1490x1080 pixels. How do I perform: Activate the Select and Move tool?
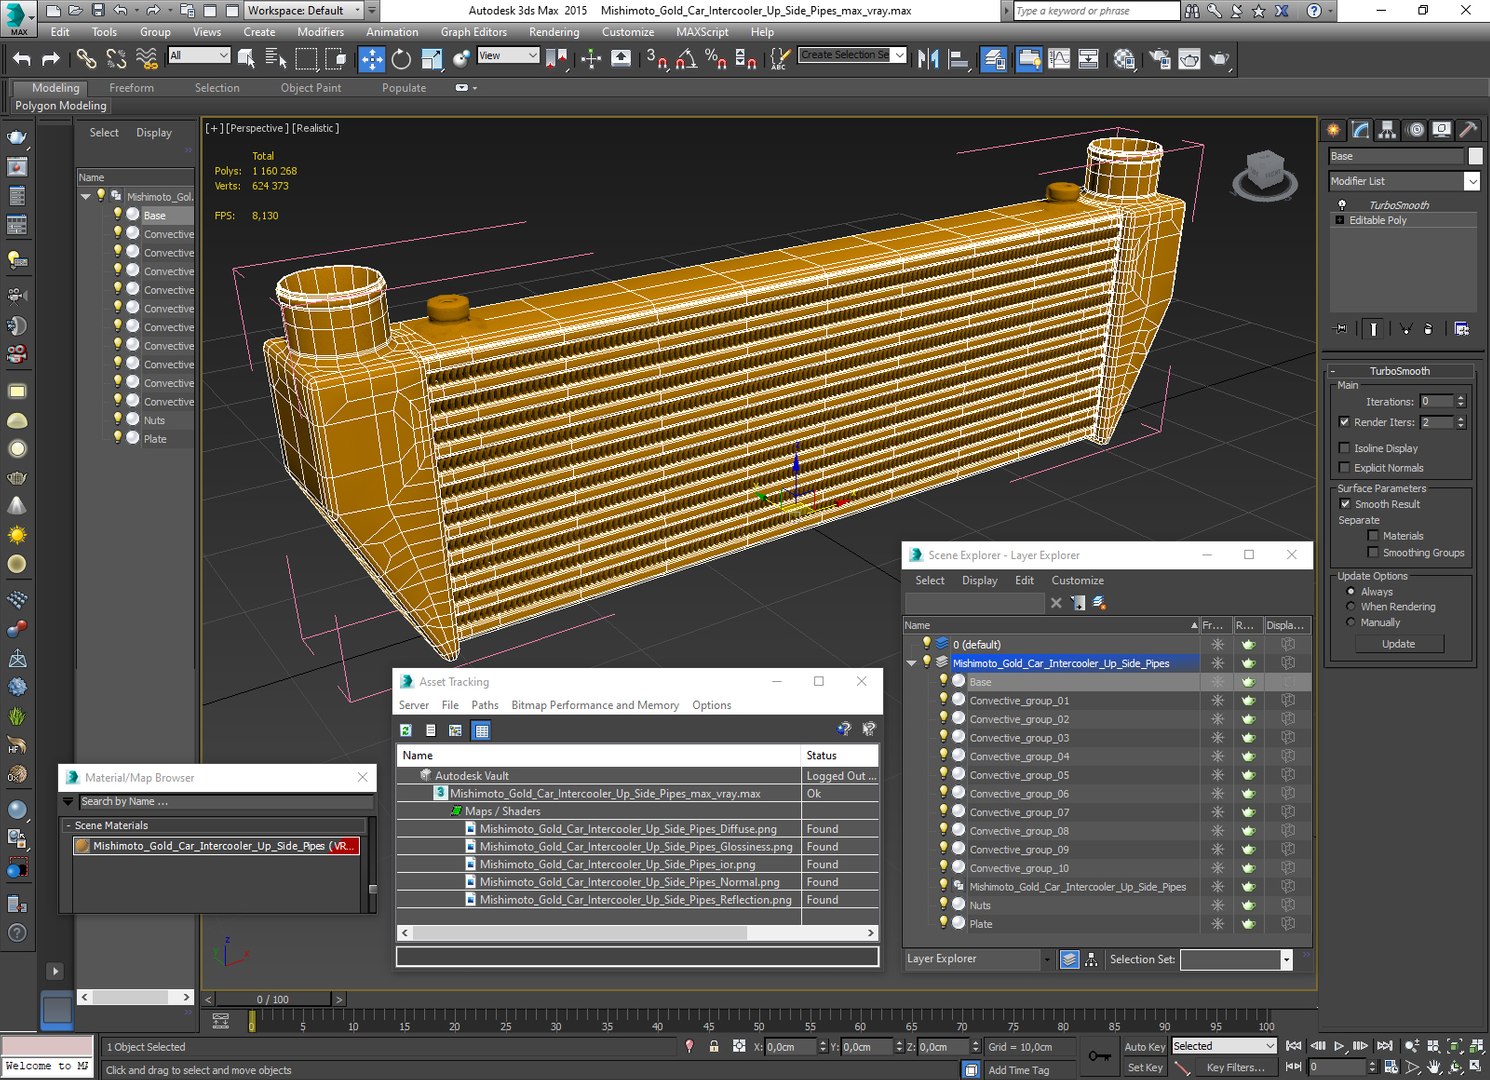(371, 59)
